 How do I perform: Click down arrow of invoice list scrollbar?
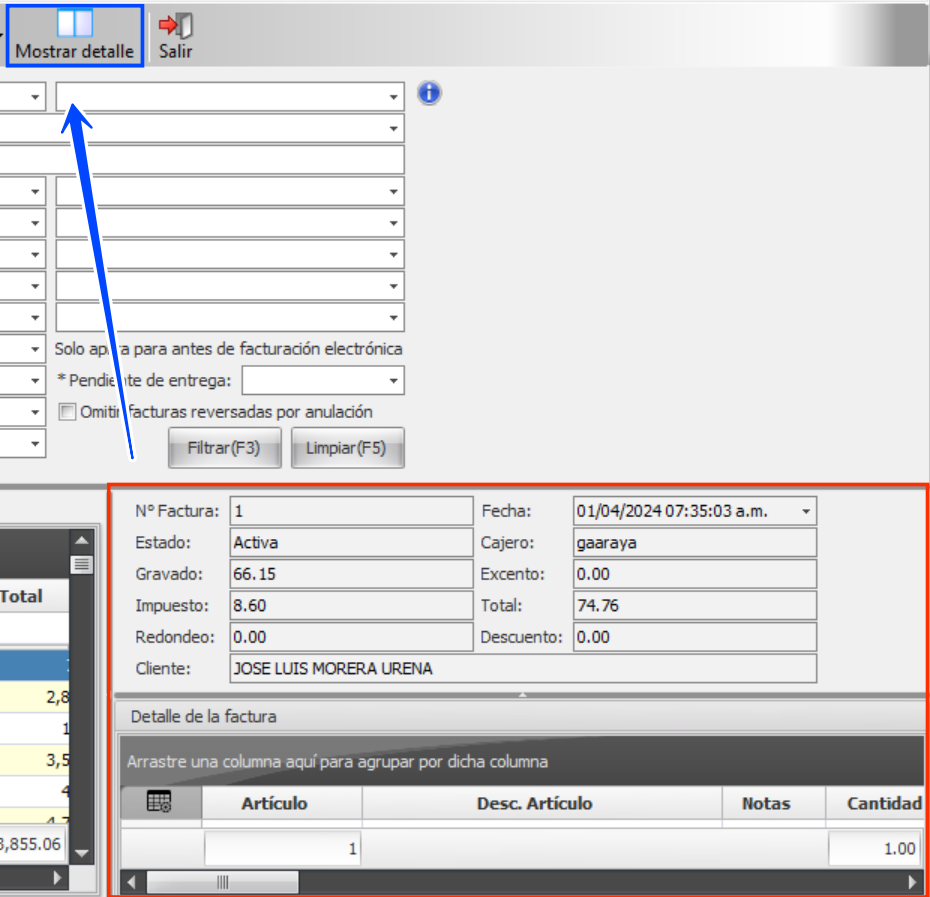point(82,853)
